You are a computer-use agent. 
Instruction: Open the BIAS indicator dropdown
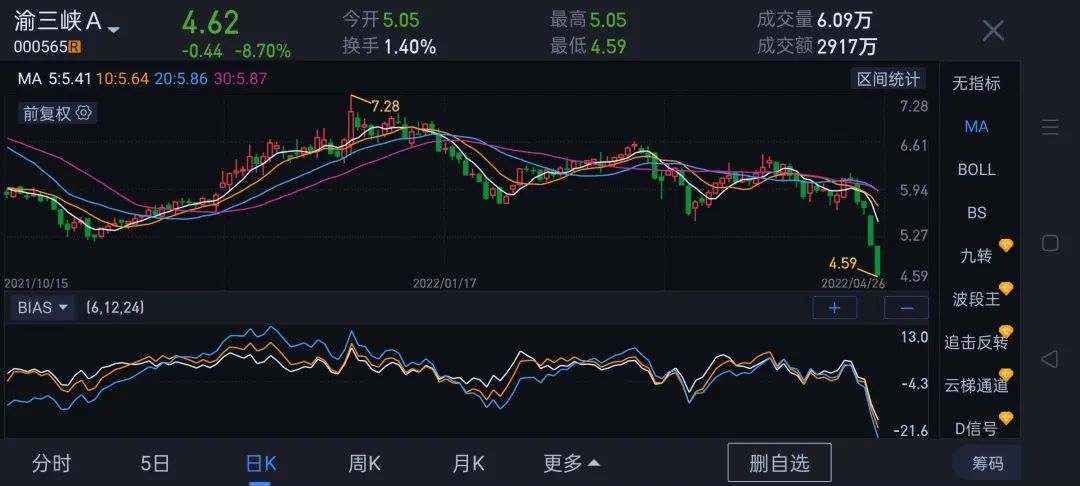pyautogui.click(x=44, y=308)
